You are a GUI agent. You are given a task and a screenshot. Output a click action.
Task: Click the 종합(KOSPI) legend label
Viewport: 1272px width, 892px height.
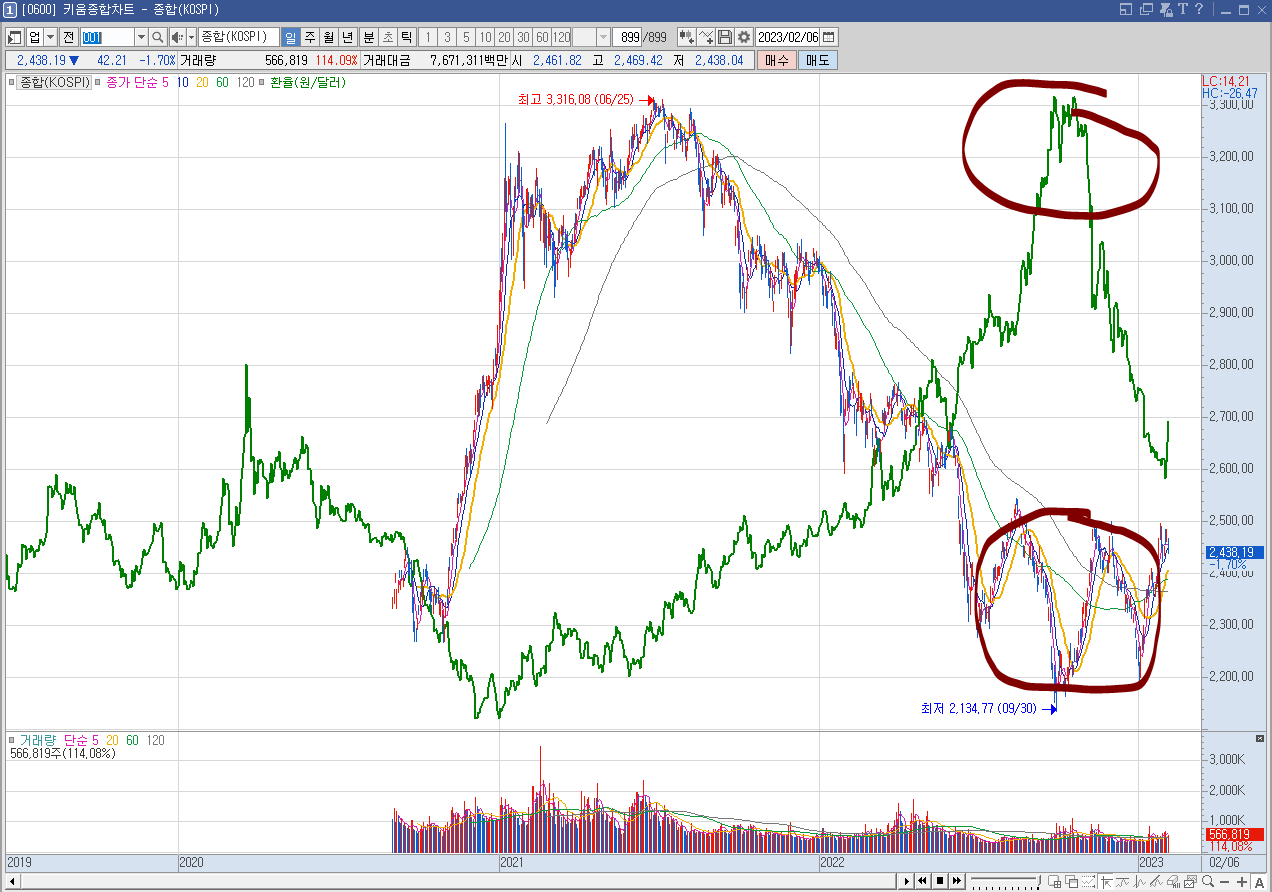pyautogui.click(x=56, y=82)
